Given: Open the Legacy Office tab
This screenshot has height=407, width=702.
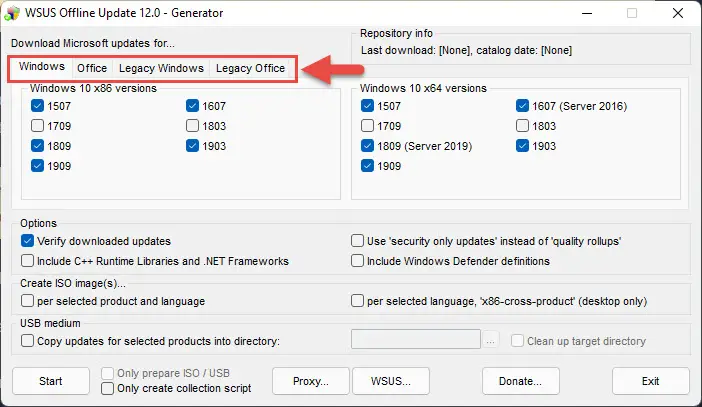Looking at the screenshot, I should tap(250, 68).
